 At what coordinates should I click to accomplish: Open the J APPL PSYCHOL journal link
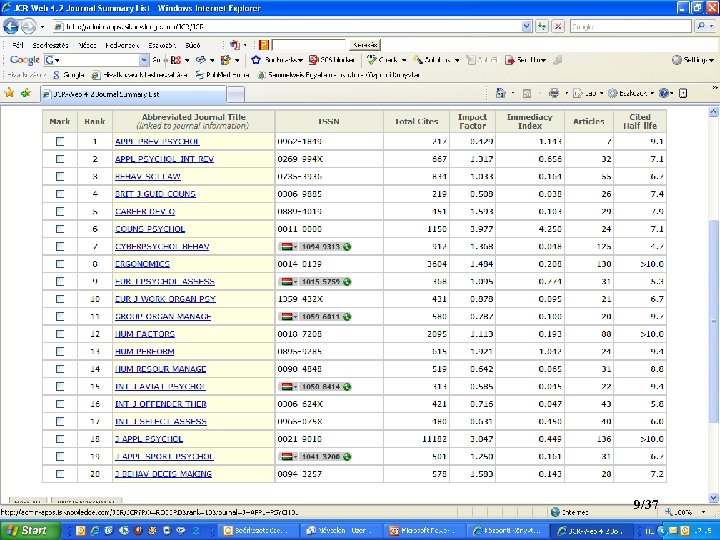149,439
